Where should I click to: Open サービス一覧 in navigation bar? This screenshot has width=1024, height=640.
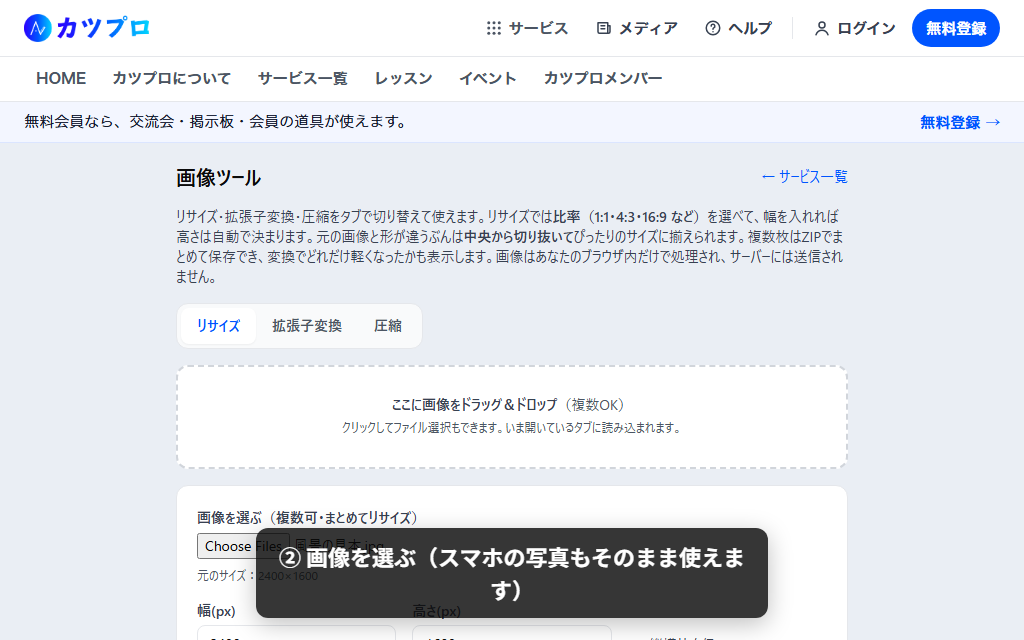coord(302,78)
